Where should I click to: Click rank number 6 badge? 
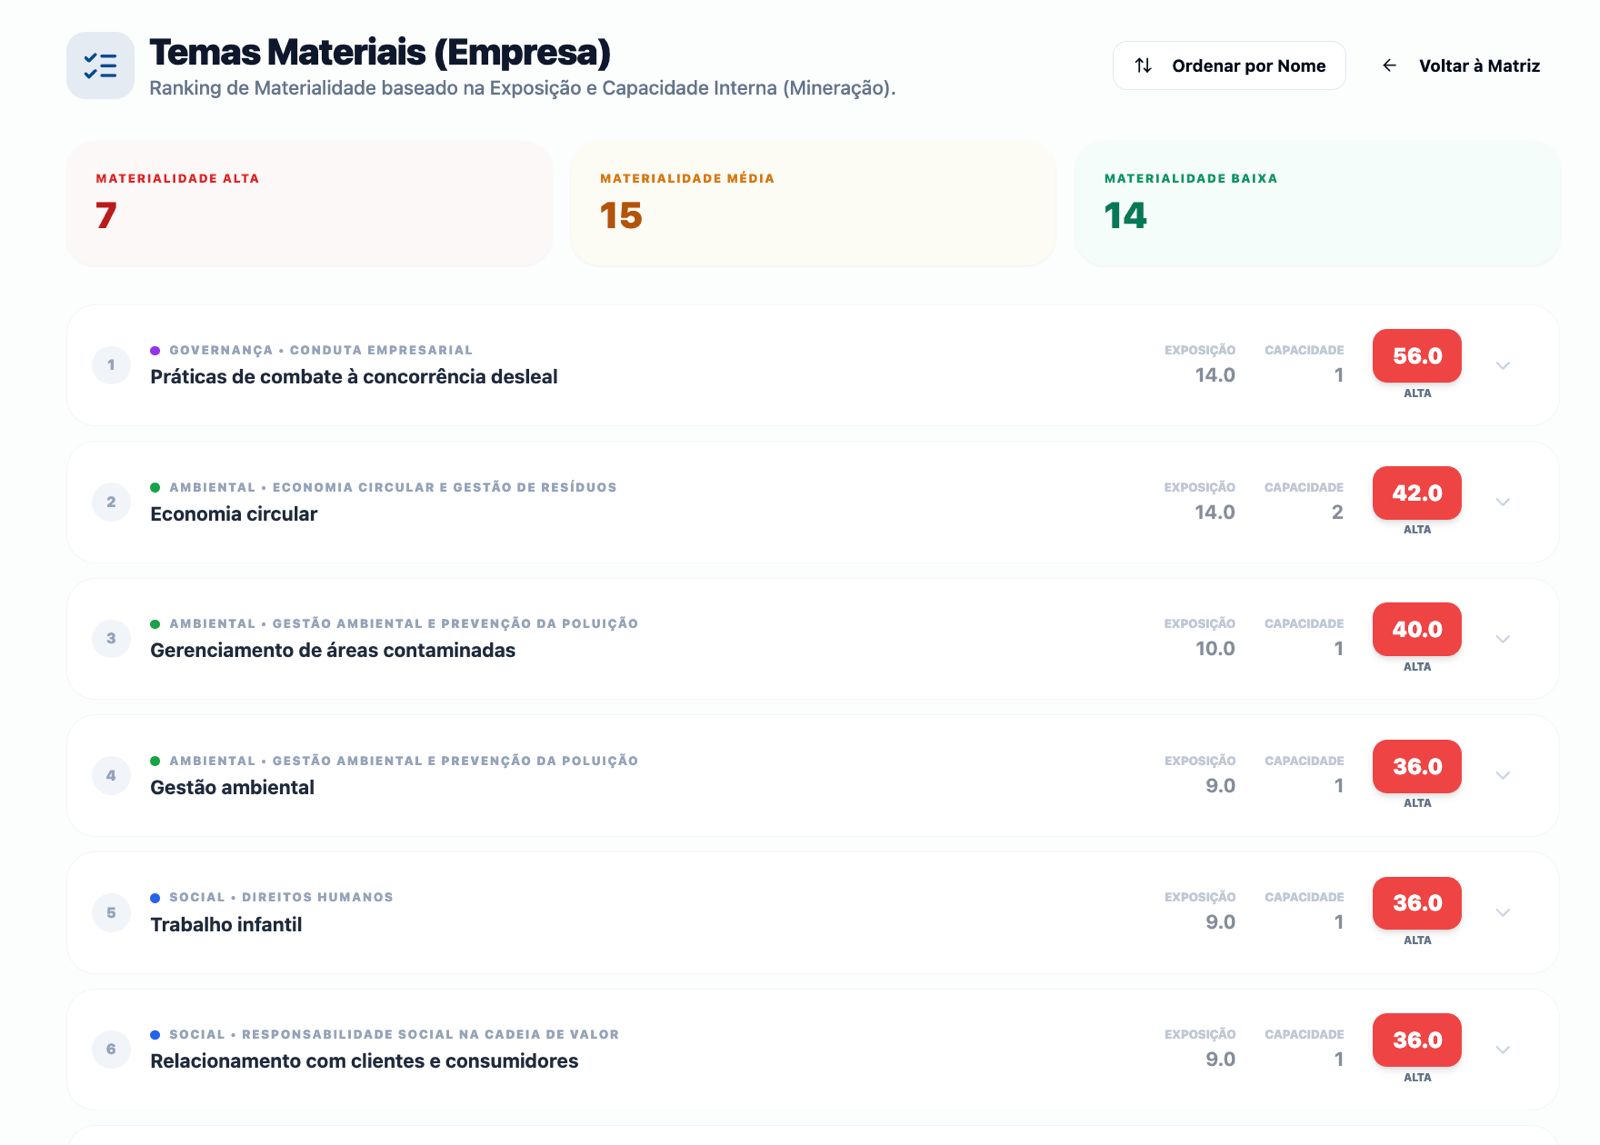tap(111, 1049)
